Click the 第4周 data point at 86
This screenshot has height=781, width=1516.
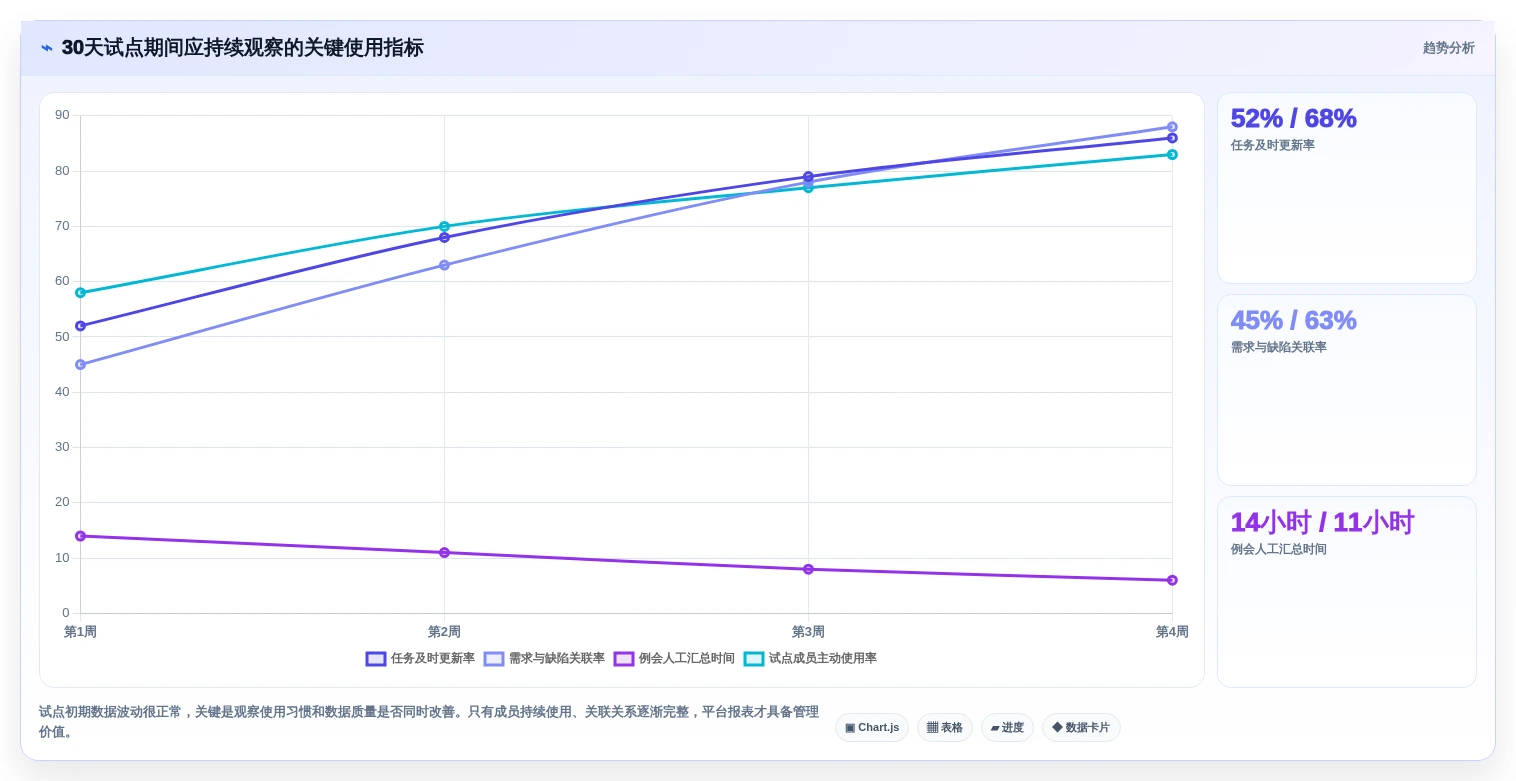click(1172, 138)
